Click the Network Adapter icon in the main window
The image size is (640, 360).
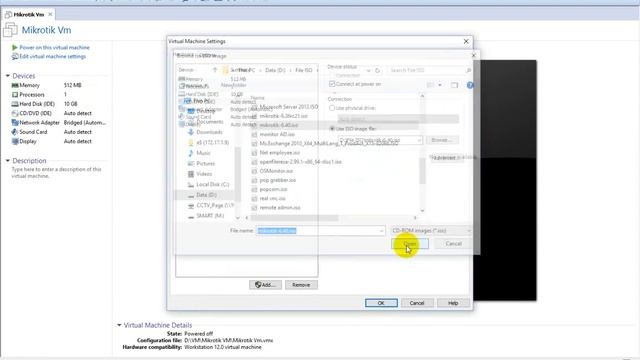[15, 122]
